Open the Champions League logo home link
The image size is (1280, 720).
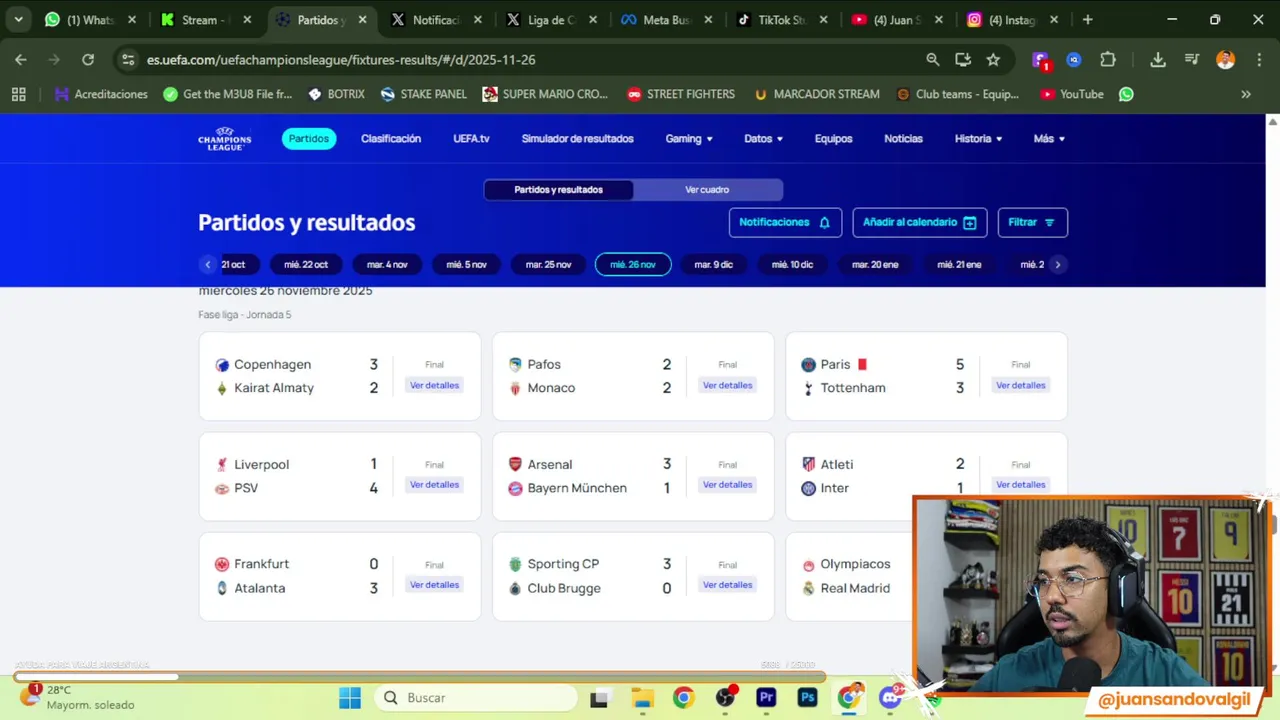[x=224, y=139]
